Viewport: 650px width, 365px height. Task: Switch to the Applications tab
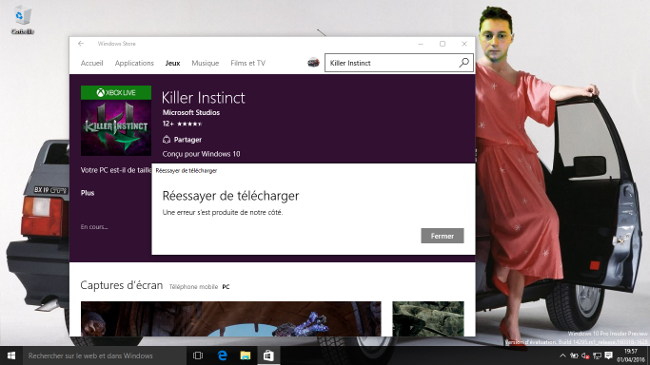pos(134,63)
